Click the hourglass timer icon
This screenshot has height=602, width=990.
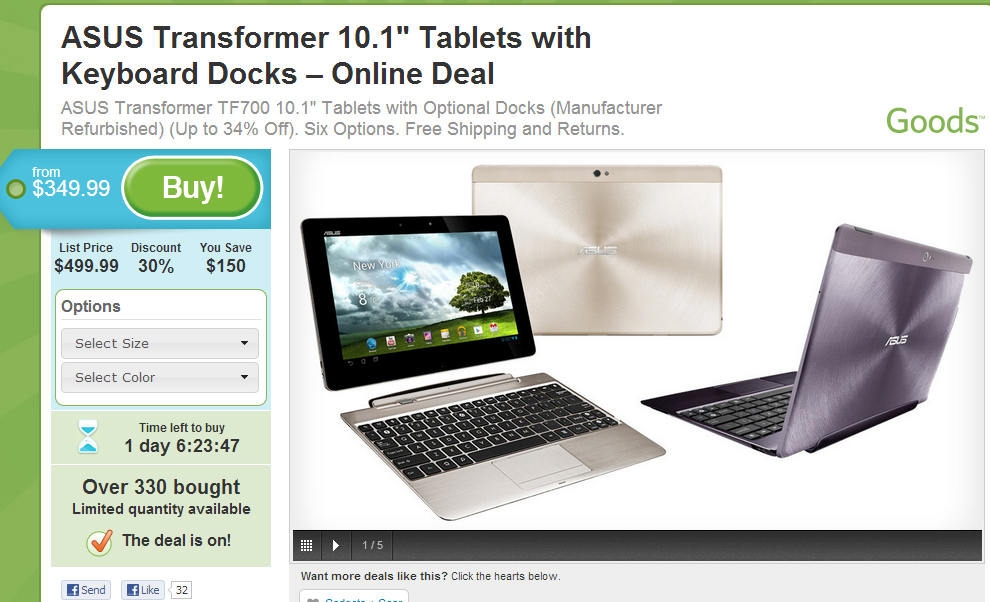tap(88, 436)
